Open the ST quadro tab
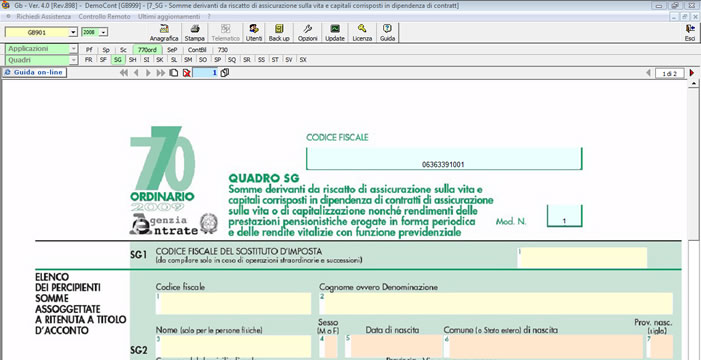The image size is (701, 360). click(x=275, y=60)
